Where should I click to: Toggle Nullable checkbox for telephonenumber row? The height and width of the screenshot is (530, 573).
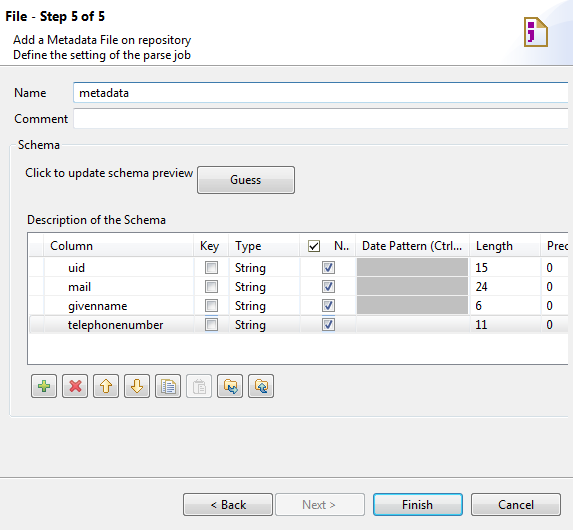[328, 325]
